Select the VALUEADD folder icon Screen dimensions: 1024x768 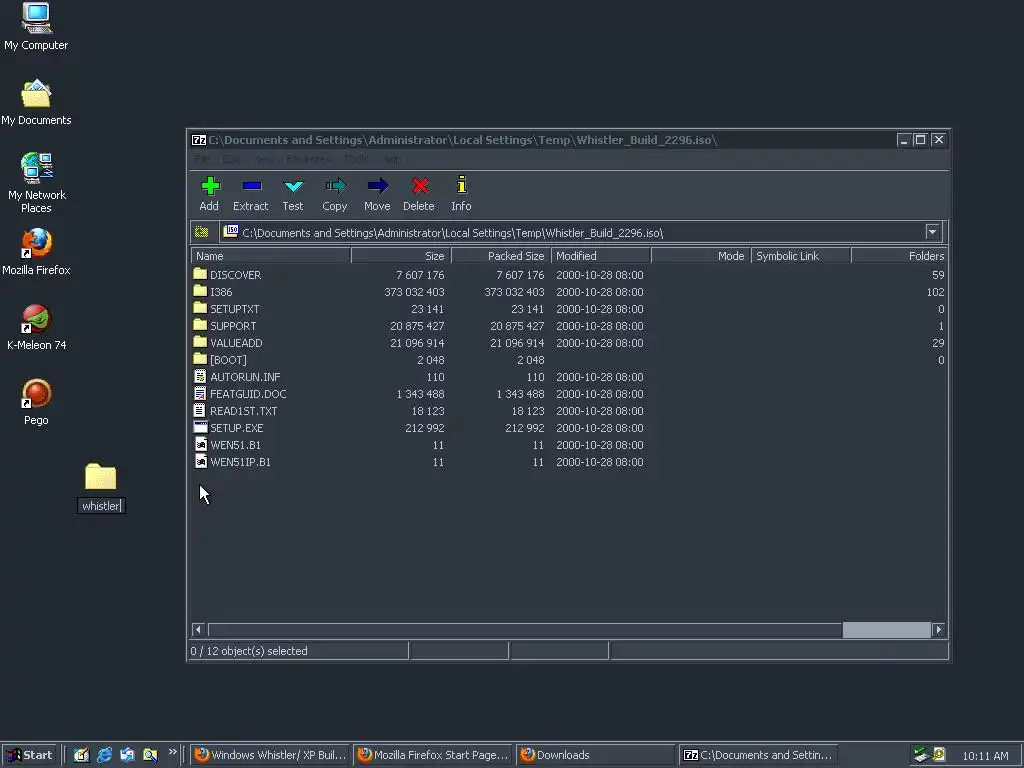pyautogui.click(x=200, y=342)
